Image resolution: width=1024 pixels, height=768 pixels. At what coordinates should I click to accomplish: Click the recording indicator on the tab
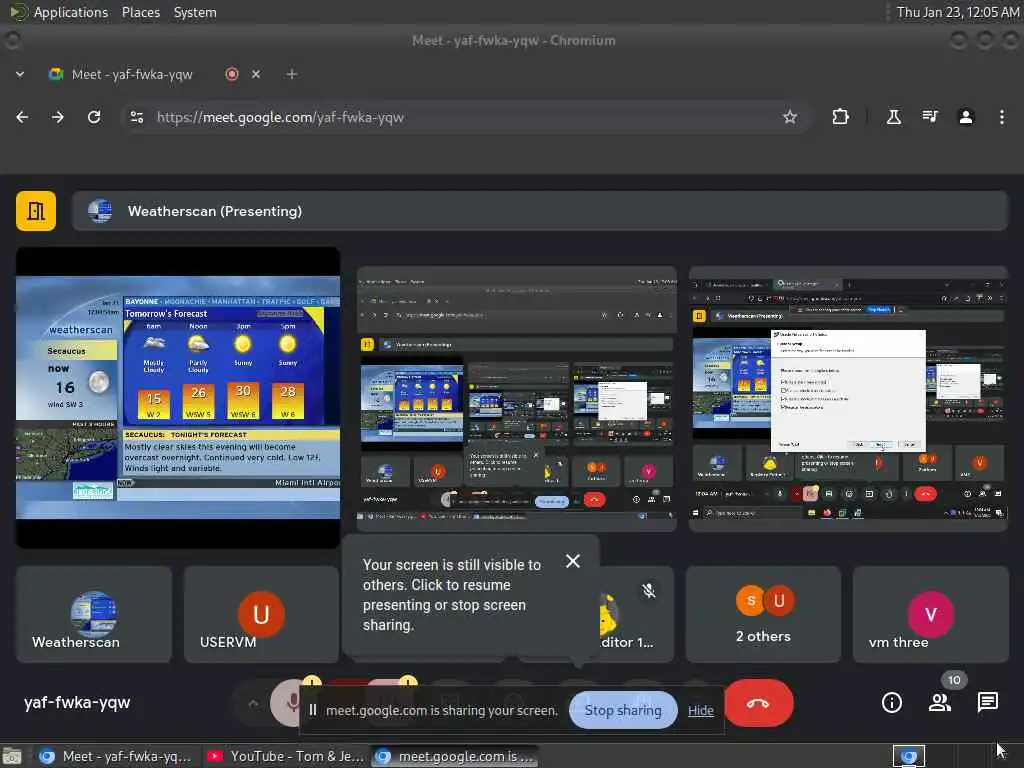coord(232,74)
